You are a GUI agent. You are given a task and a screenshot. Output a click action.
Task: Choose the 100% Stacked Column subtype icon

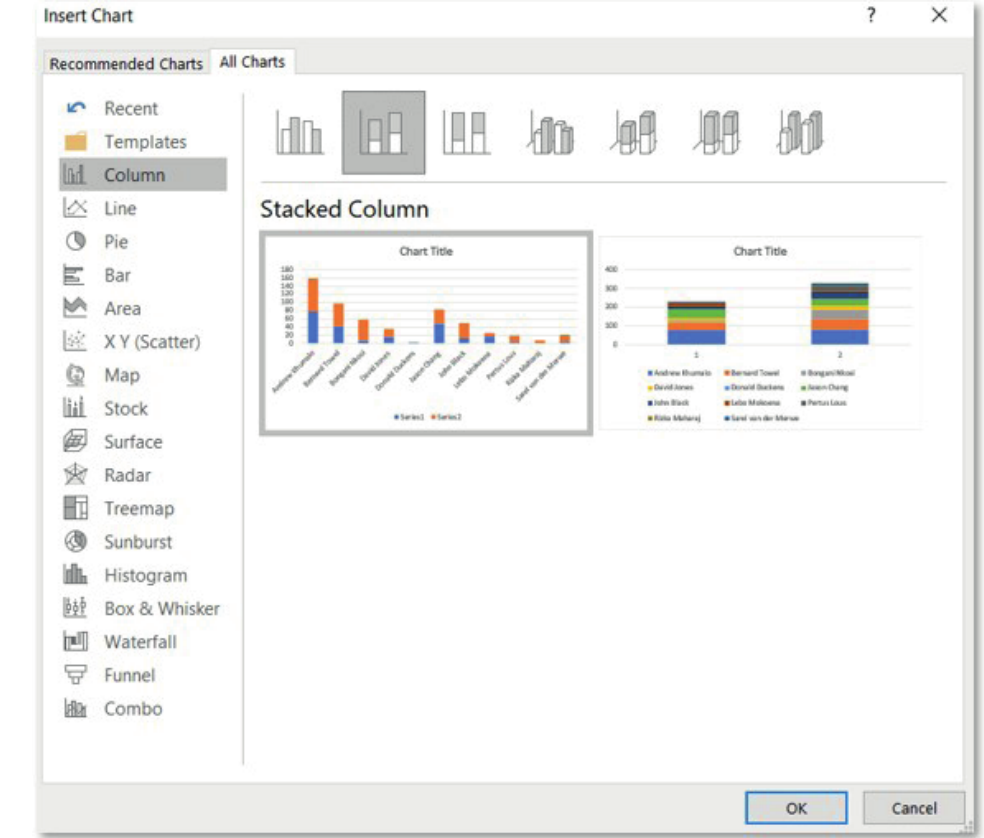pos(466,132)
